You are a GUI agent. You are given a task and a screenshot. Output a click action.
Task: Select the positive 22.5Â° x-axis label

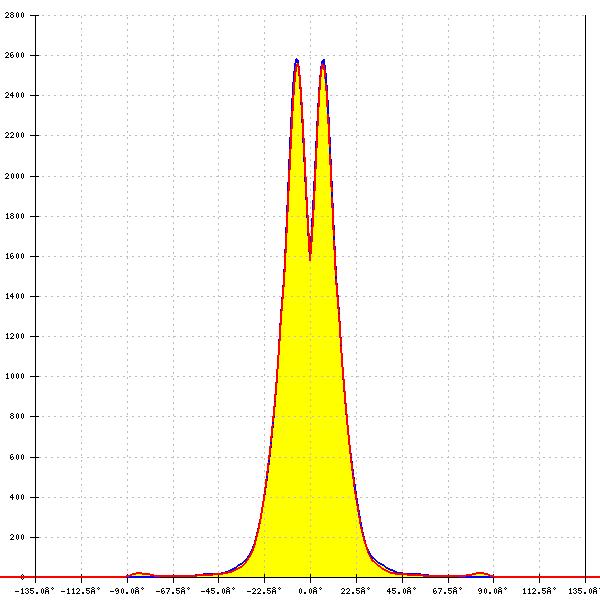coord(355,591)
